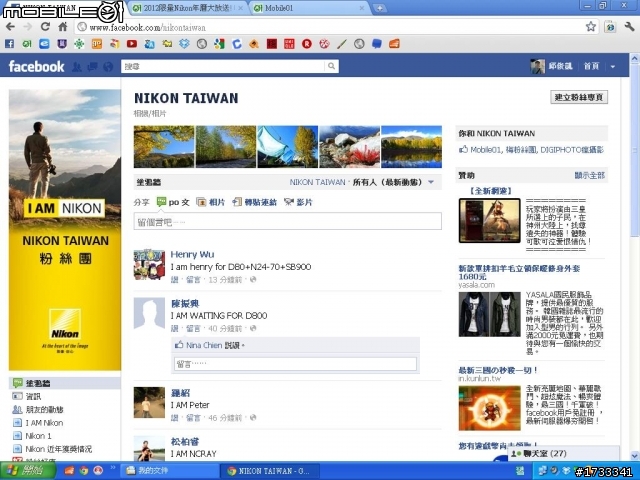Click 讚 under Henry Wu's post
The image size is (640, 480).
coord(174,280)
